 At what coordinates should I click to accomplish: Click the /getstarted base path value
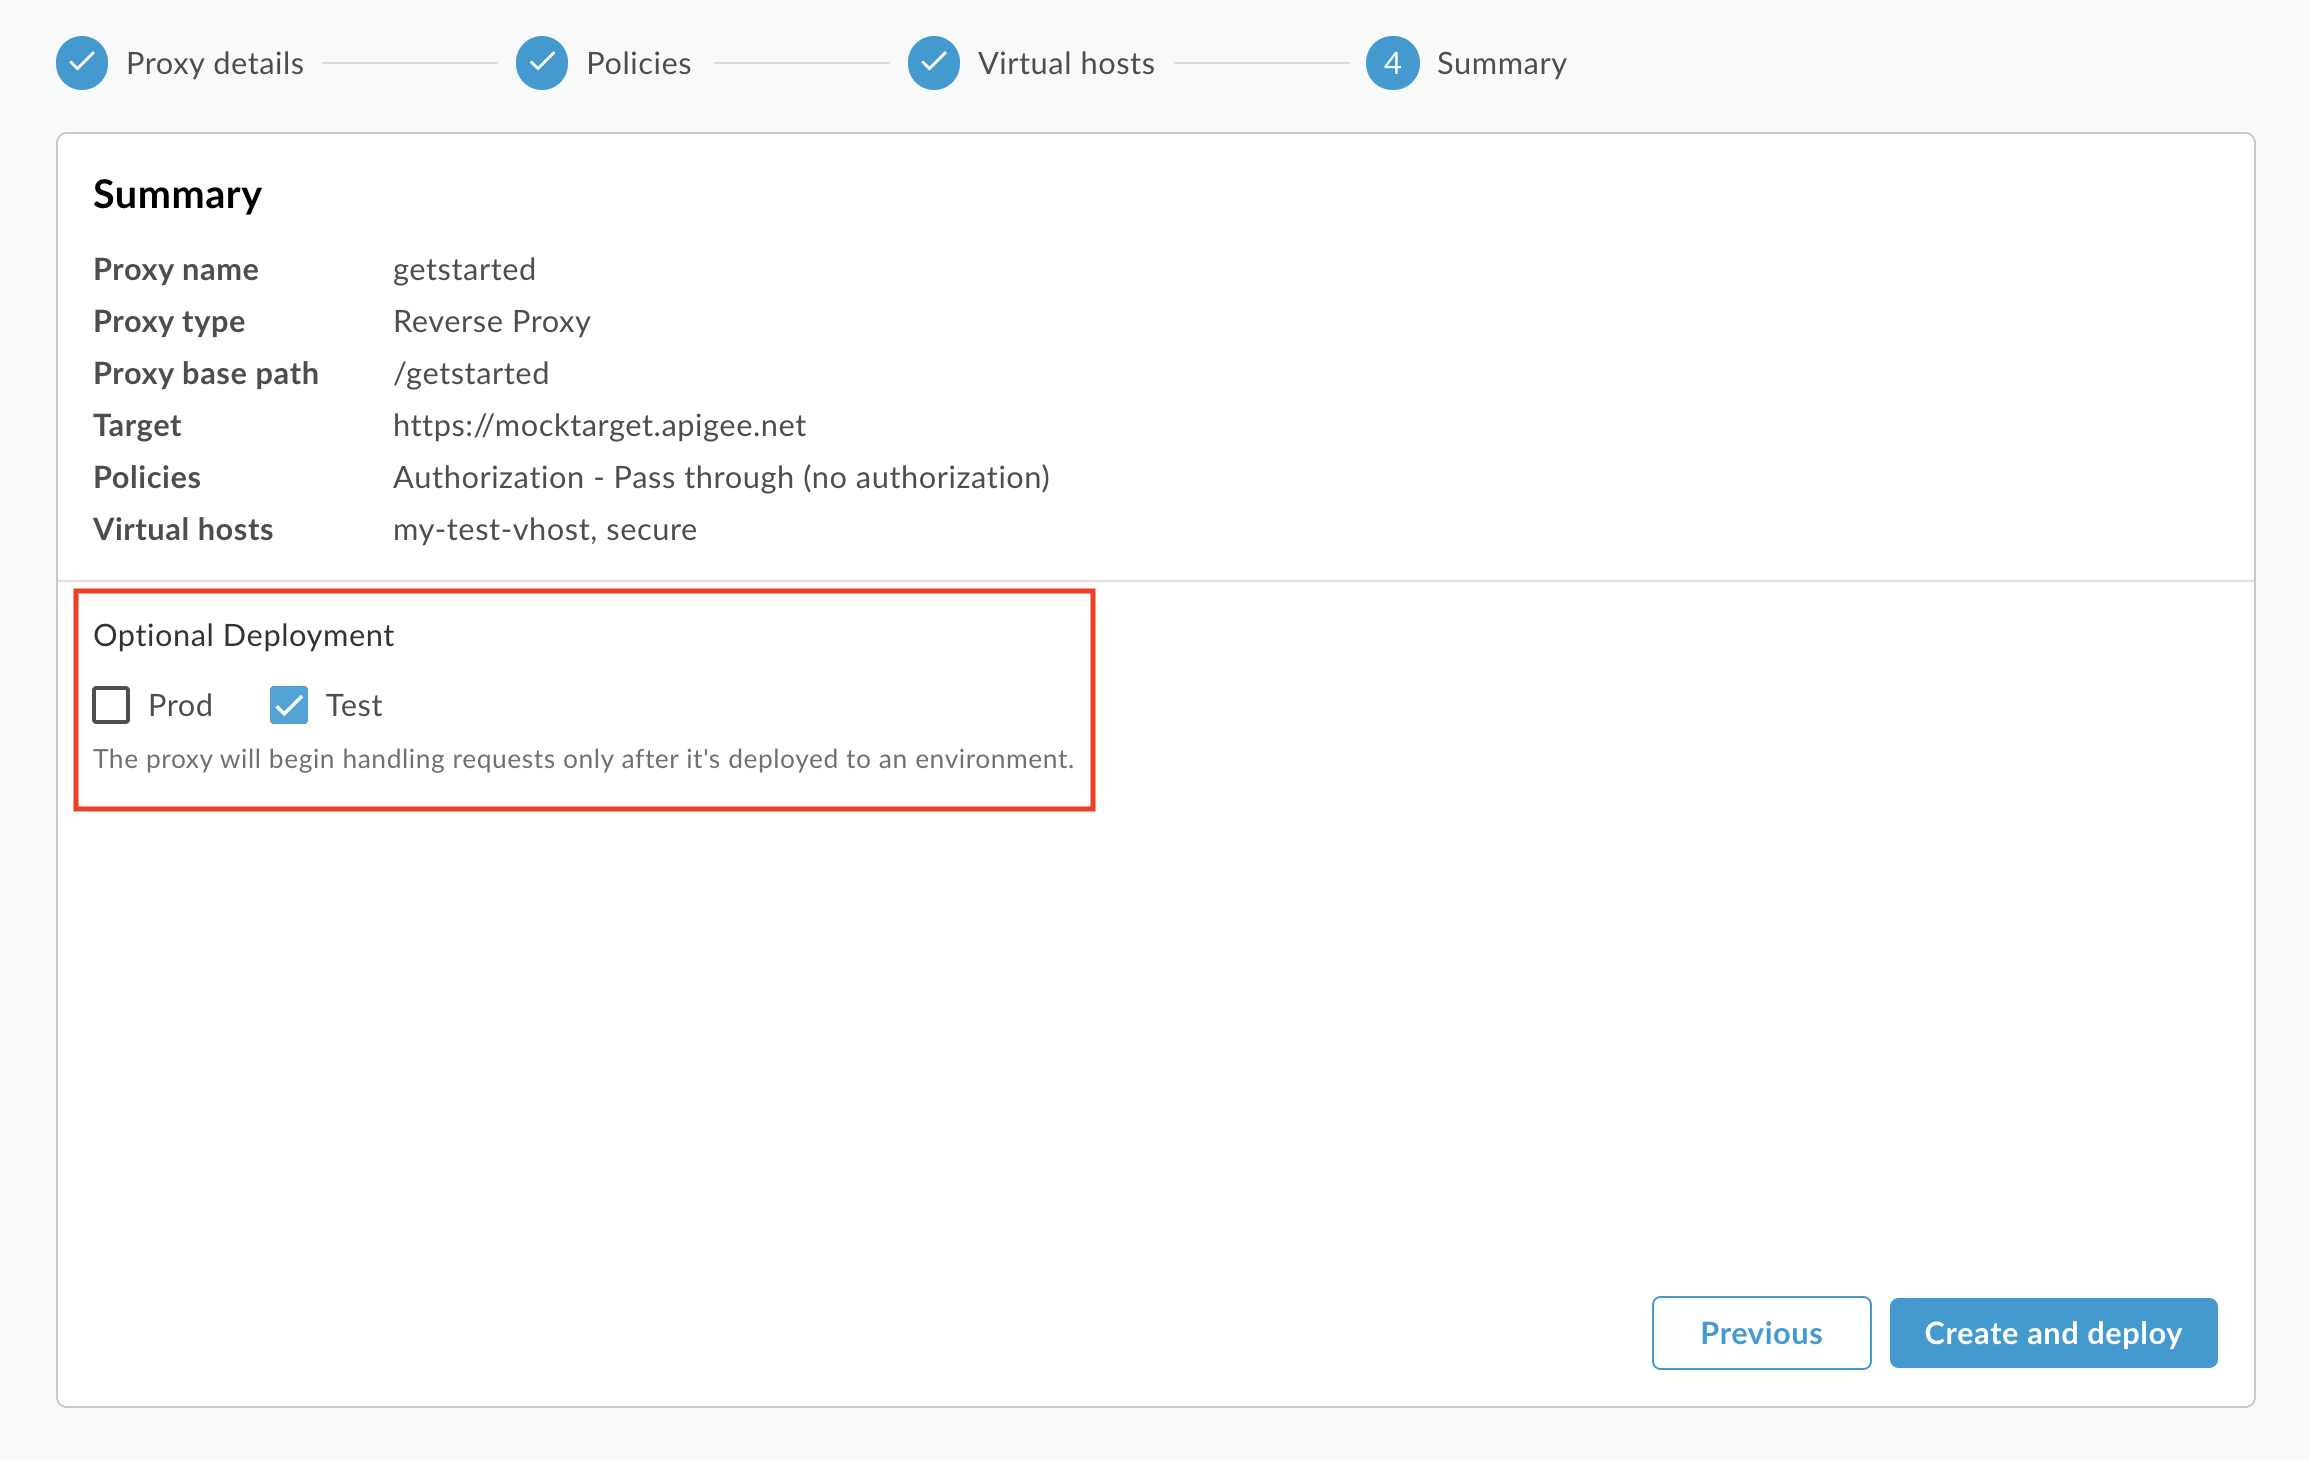point(471,374)
